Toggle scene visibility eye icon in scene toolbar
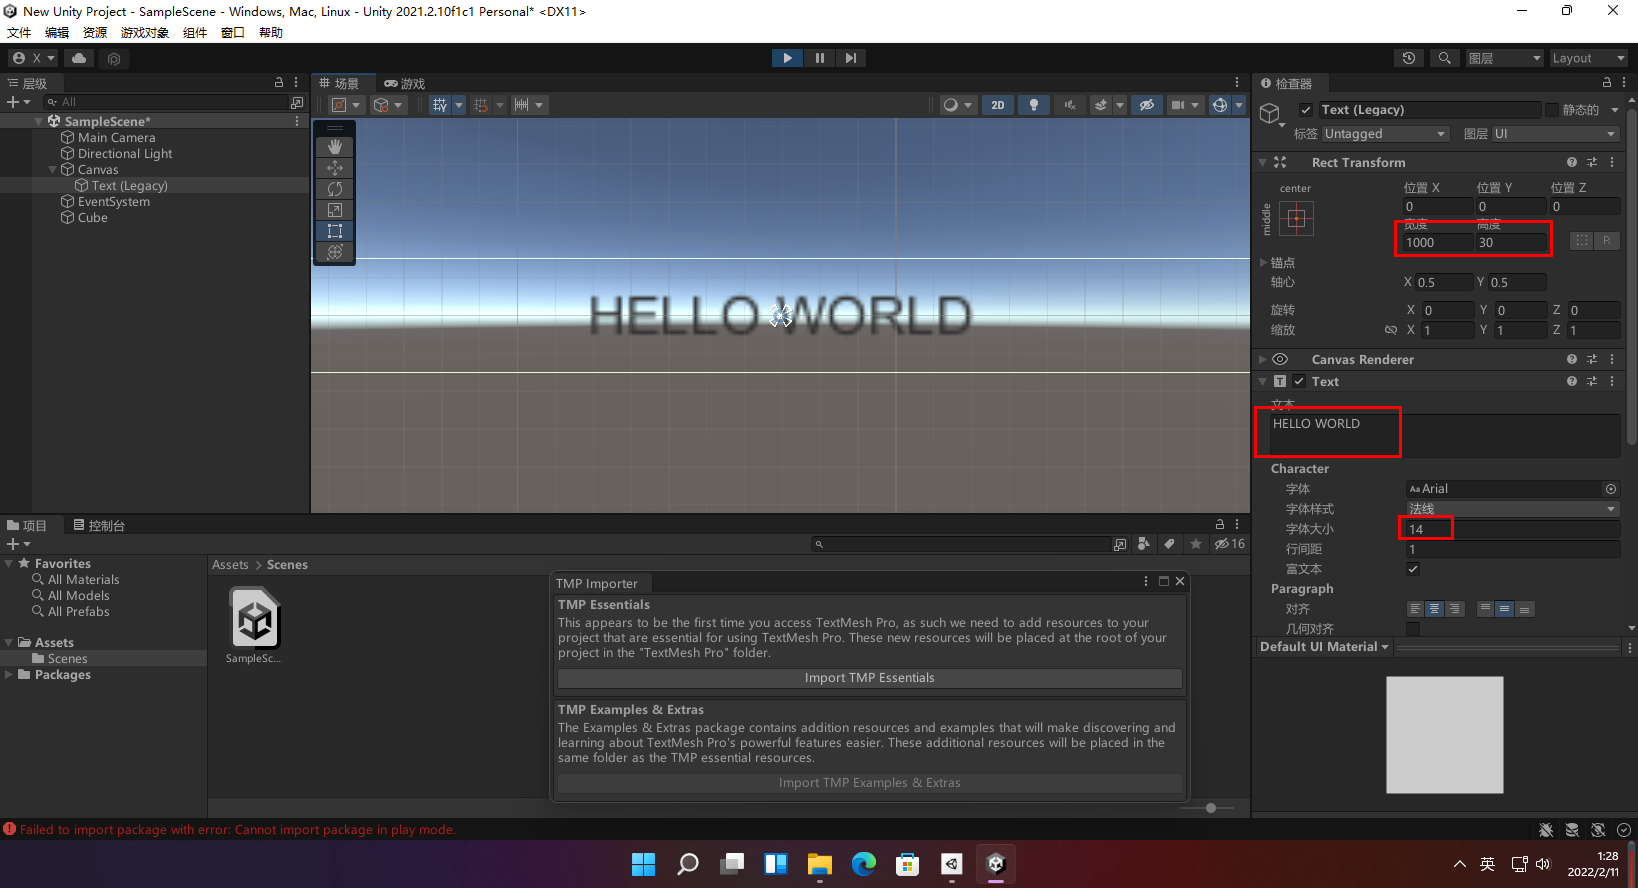This screenshot has width=1638, height=888. pyautogui.click(x=1147, y=105)
